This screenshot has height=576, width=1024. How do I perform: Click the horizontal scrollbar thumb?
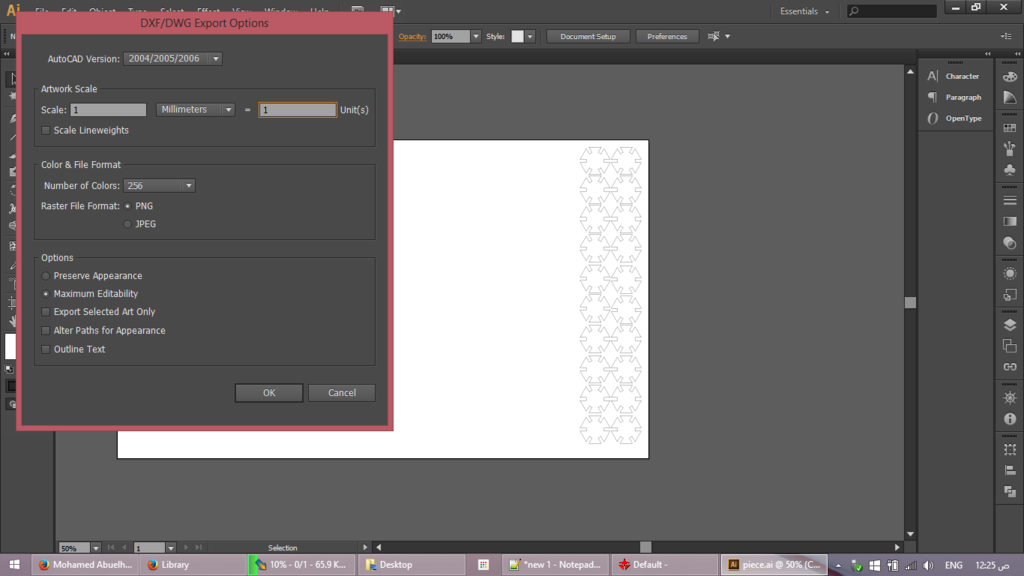[x=645, y=547]
